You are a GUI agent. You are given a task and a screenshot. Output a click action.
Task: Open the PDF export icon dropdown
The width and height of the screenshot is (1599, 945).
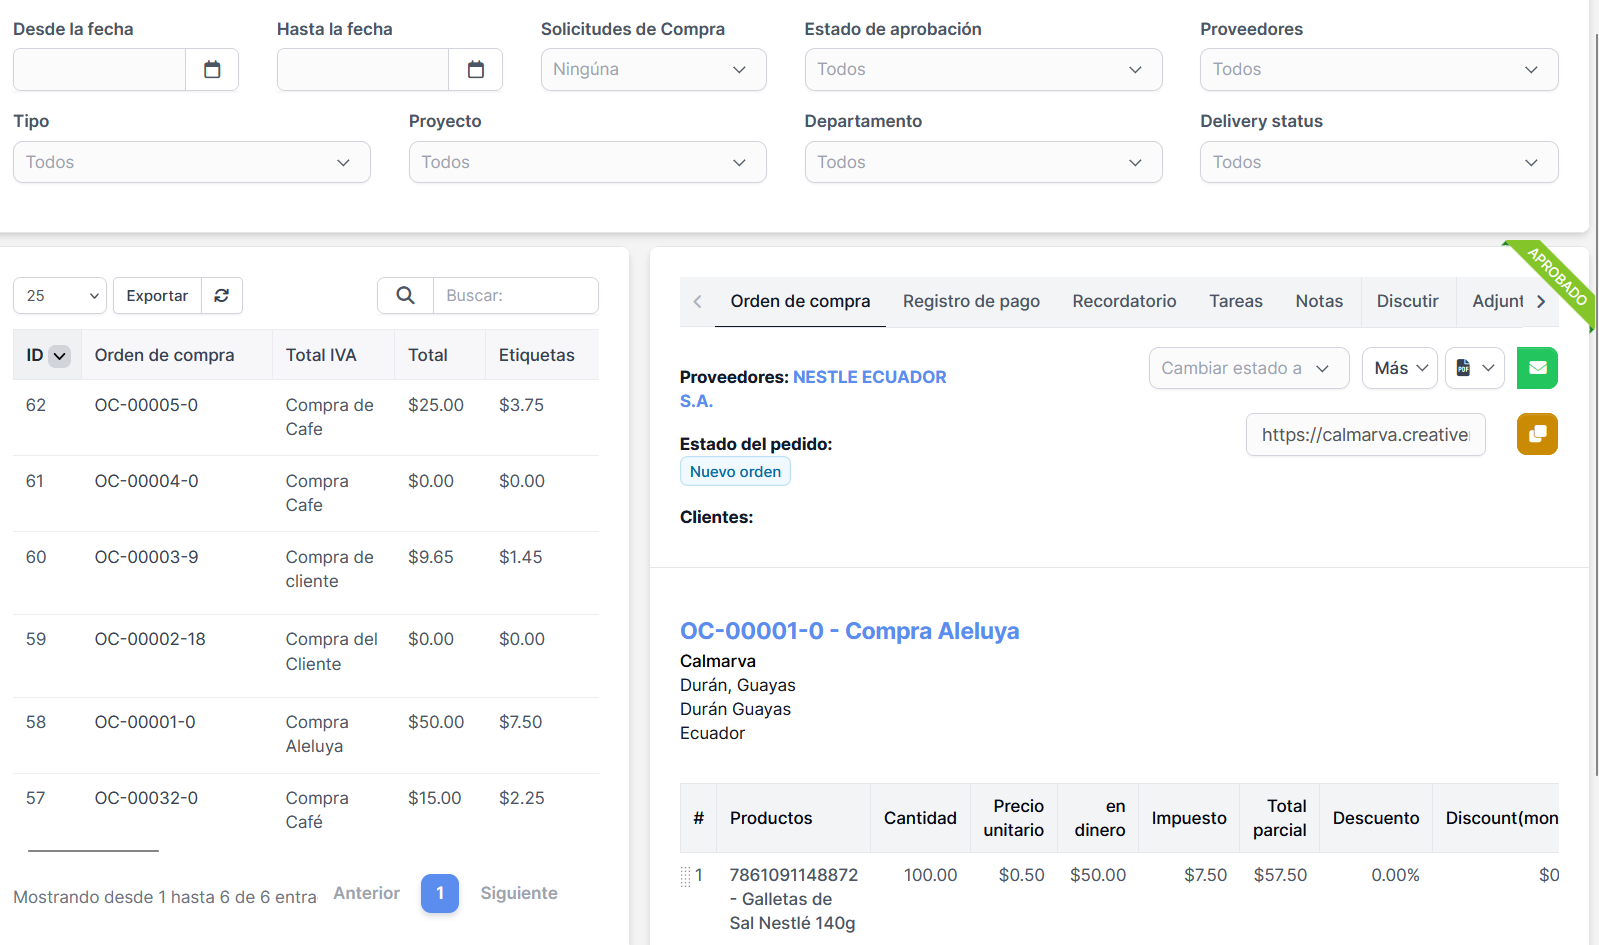pos(1475,368)
